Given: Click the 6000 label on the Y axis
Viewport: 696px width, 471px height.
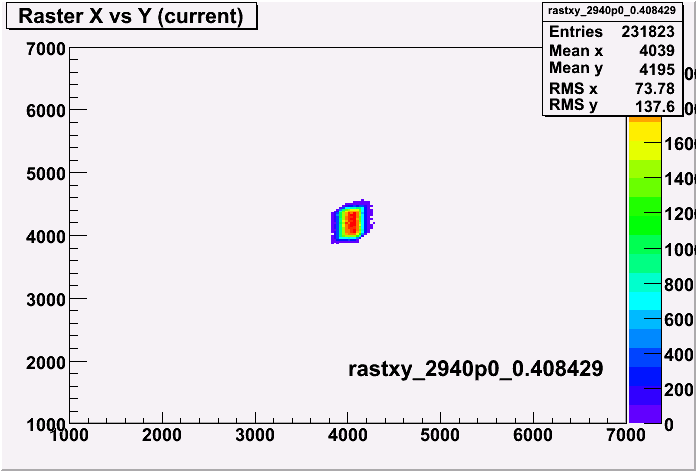Looking at the screenshot, I should 46,111.
